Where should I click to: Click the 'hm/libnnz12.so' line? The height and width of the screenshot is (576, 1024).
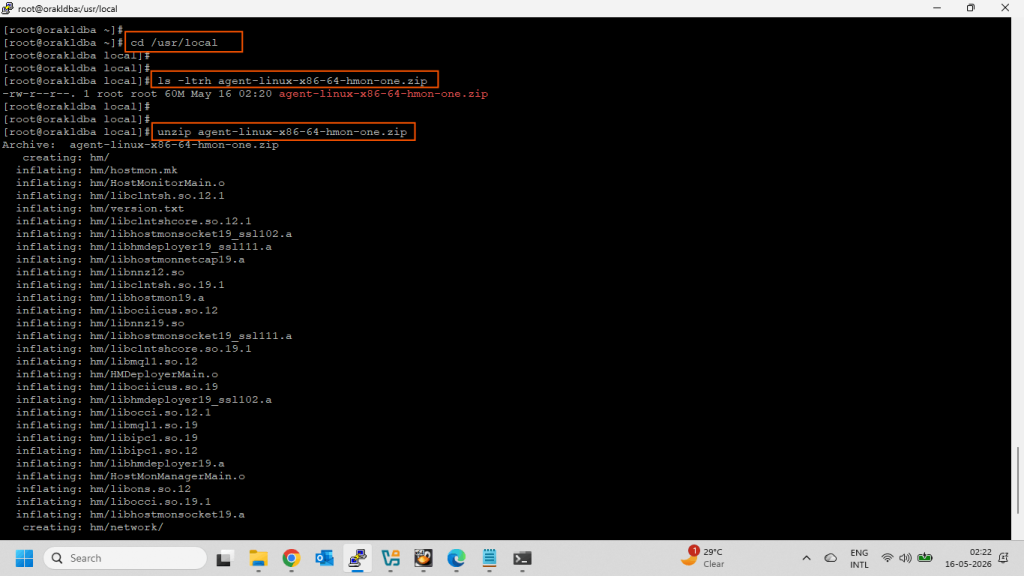coord(100,272)
